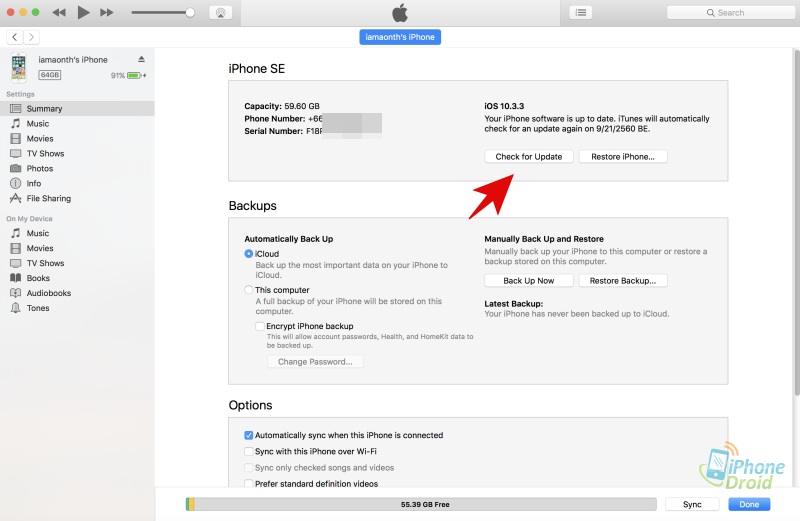Enable Encrypt iPhone backup checkbox
Image resolution: width=800 pixels, height=521 pixels.
(x=260, y=326)
